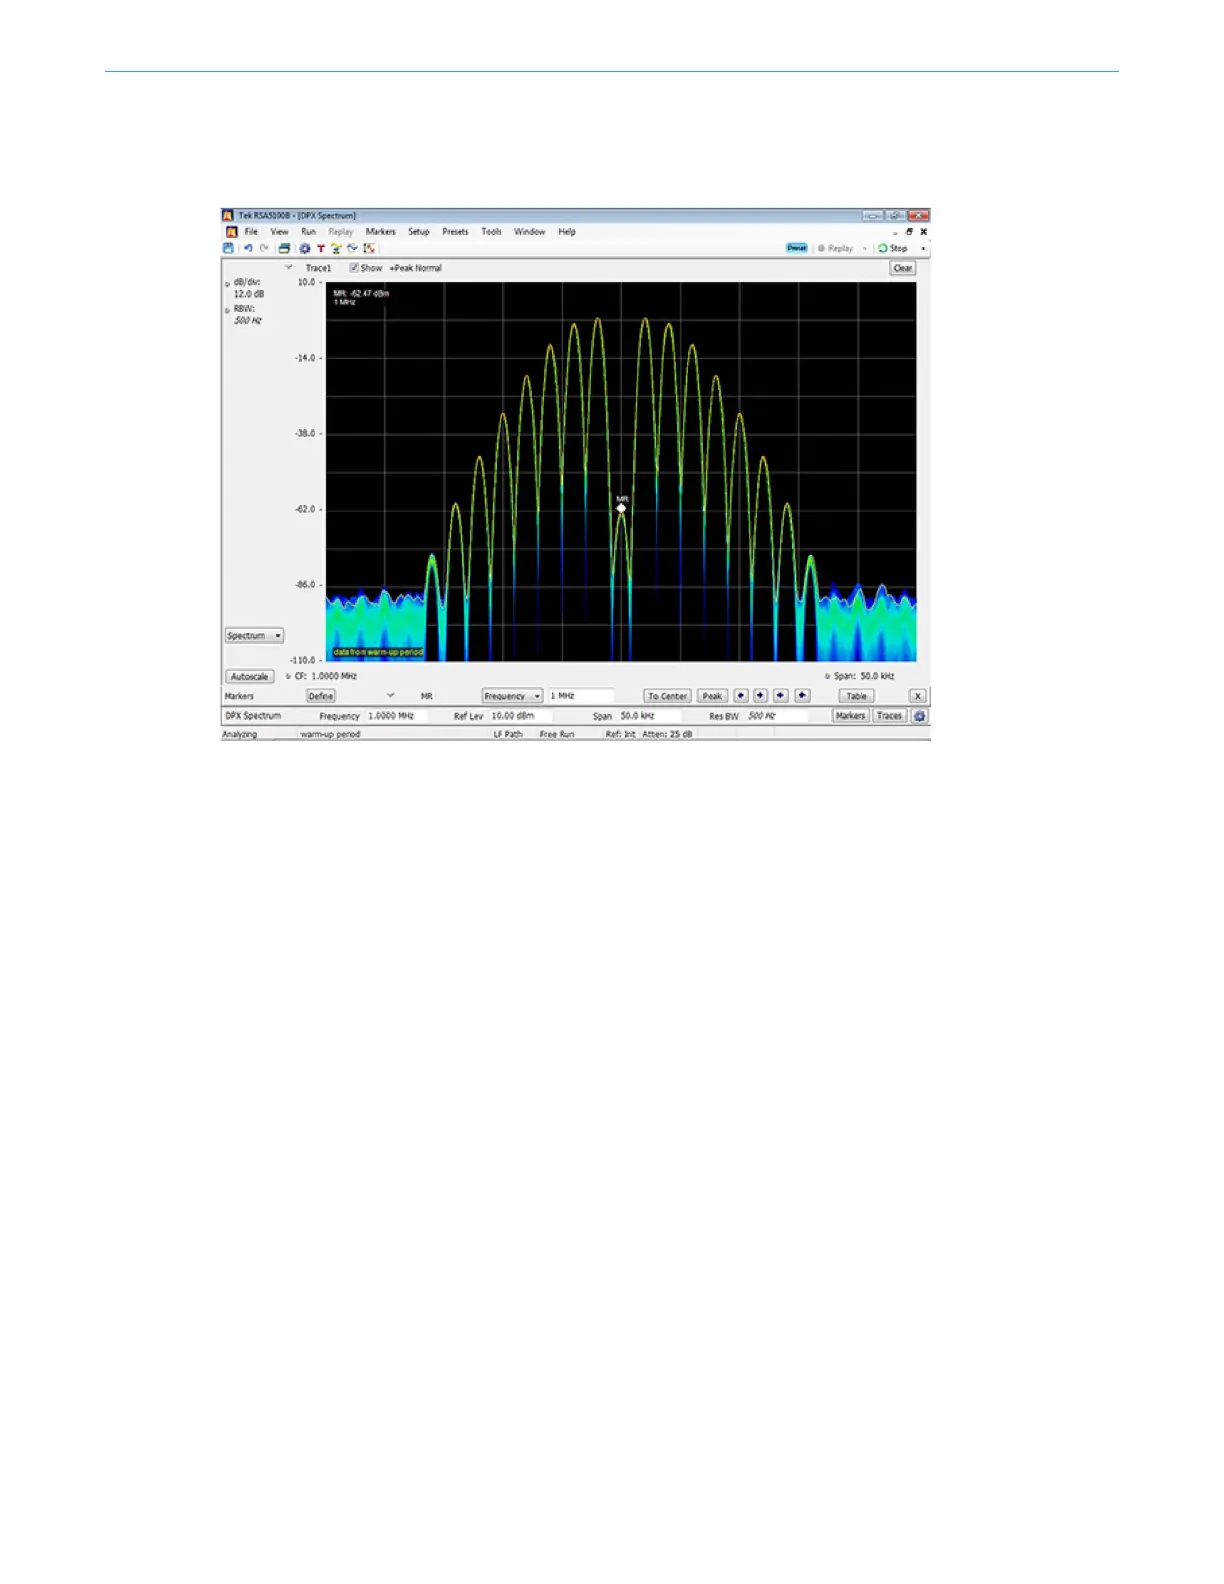Click the Res BW 500 Hz field
Image resolution: width=1224 pixels, height=1584 pixels.
click(776, 716)
